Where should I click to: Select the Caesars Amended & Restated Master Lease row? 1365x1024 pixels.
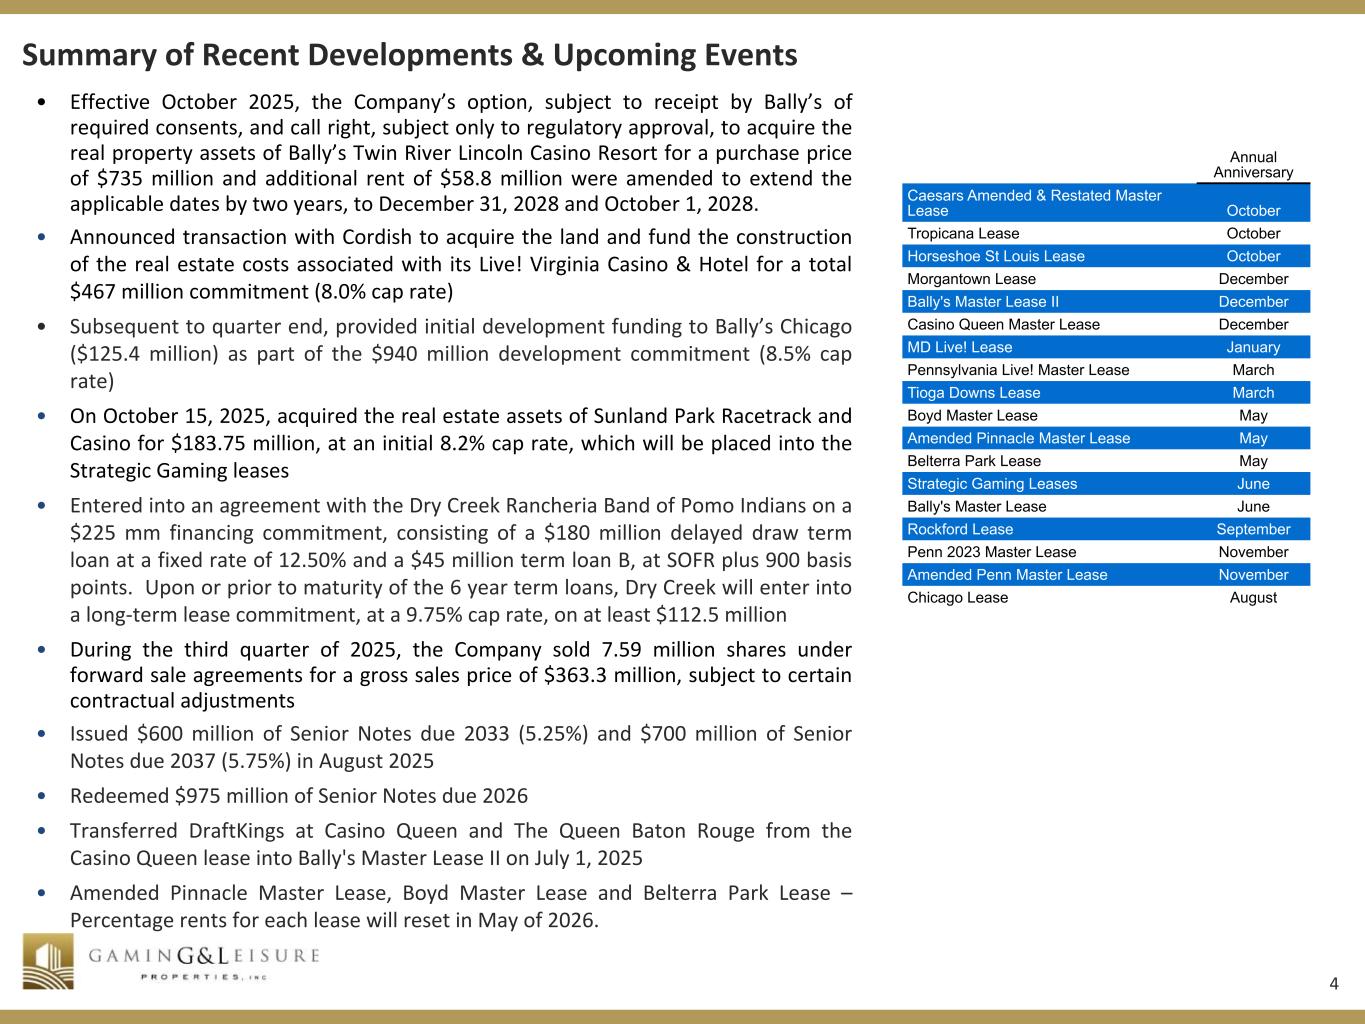(x=1105, y=203)
